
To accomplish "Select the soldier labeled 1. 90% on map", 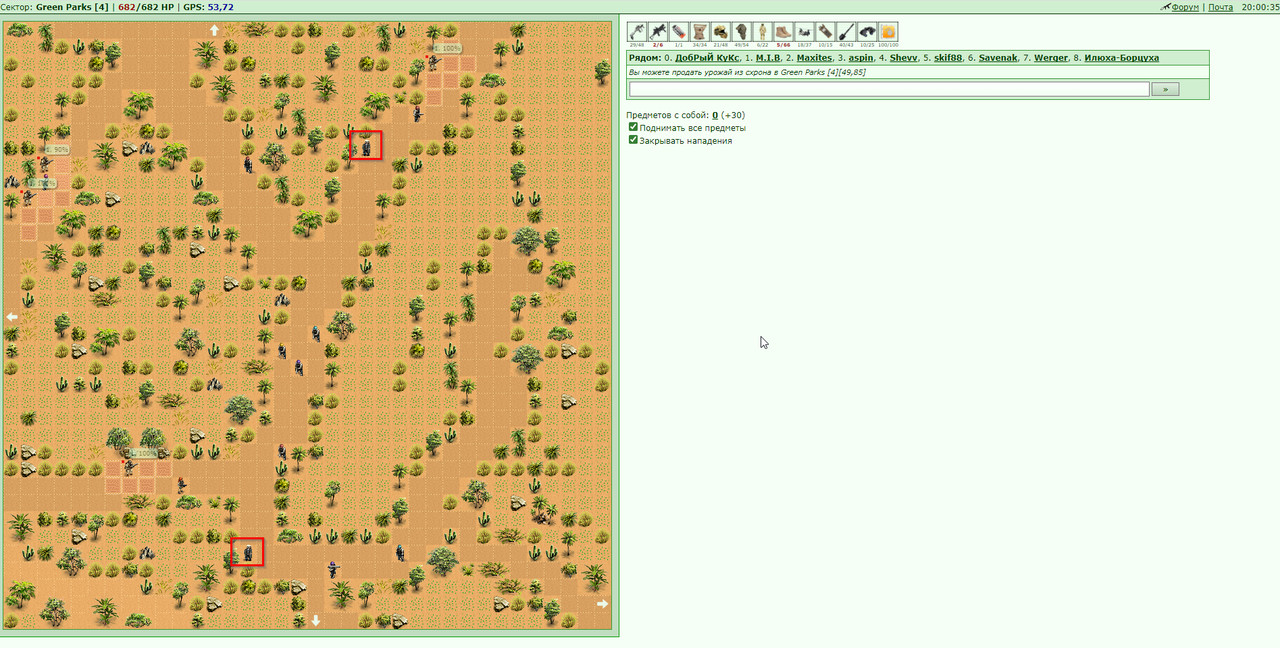I will [x=44, y=162].
